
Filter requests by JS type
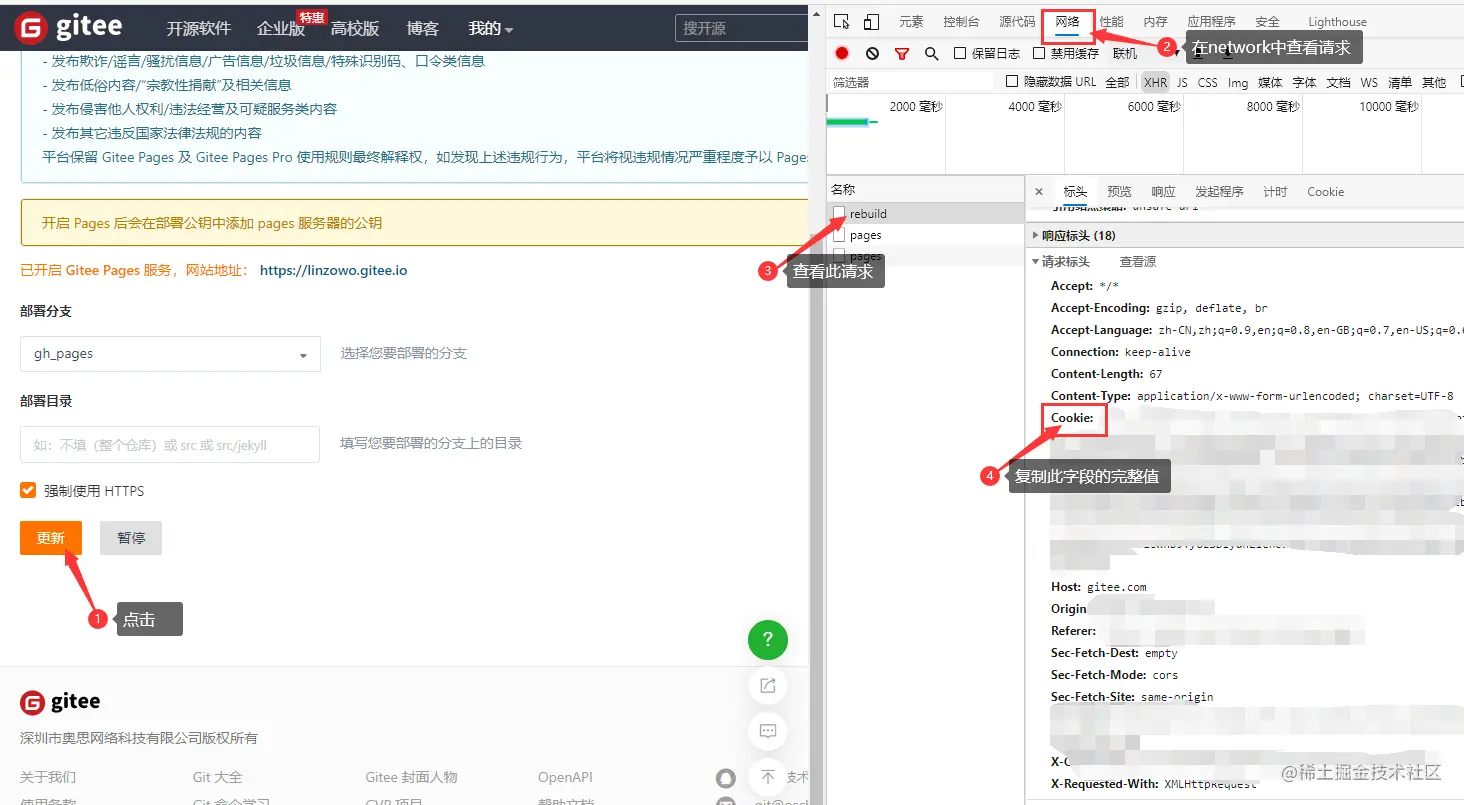point(1182,82)
